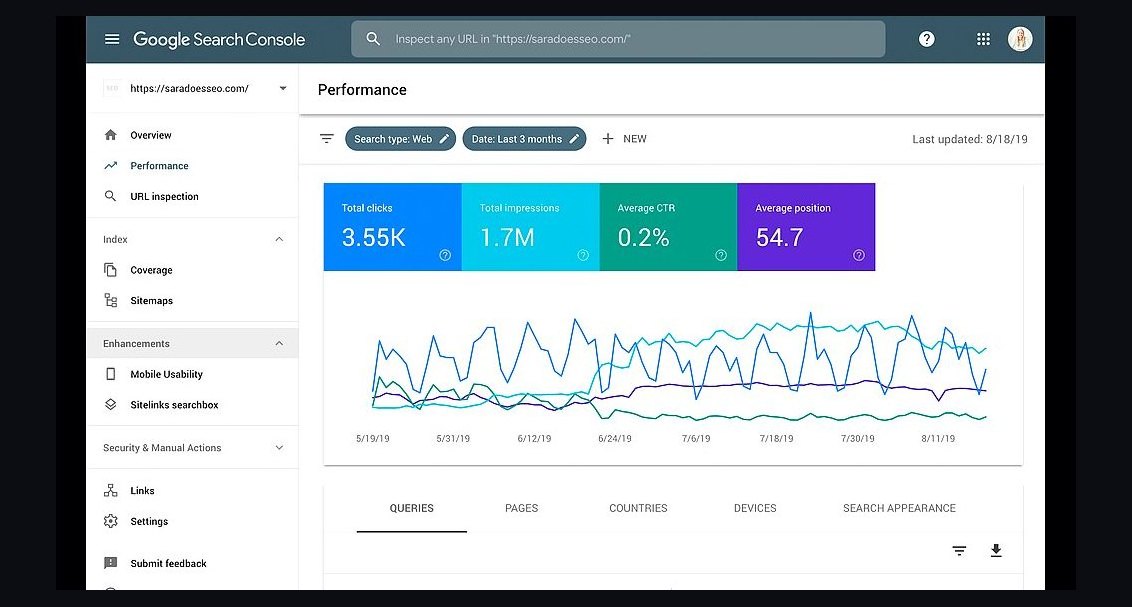Viewport: 1132px width, 607px height.
Task: Download the queries table data
Action: point(996,551)
